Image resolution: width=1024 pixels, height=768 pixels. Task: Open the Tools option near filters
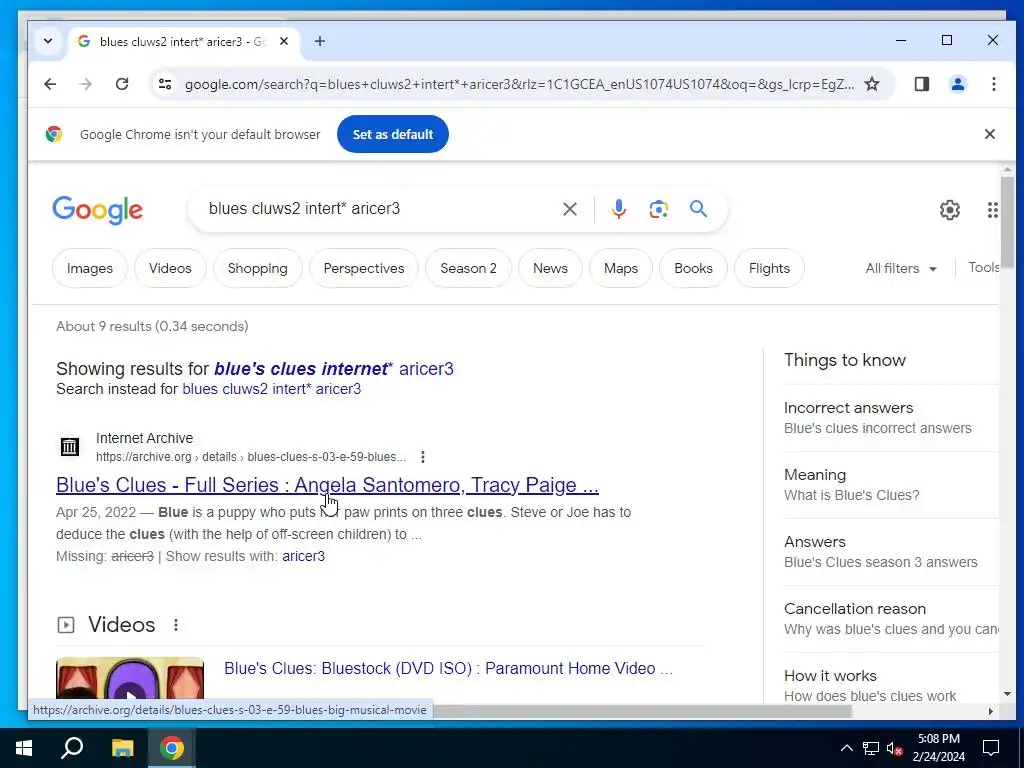(x=983, y=268)
